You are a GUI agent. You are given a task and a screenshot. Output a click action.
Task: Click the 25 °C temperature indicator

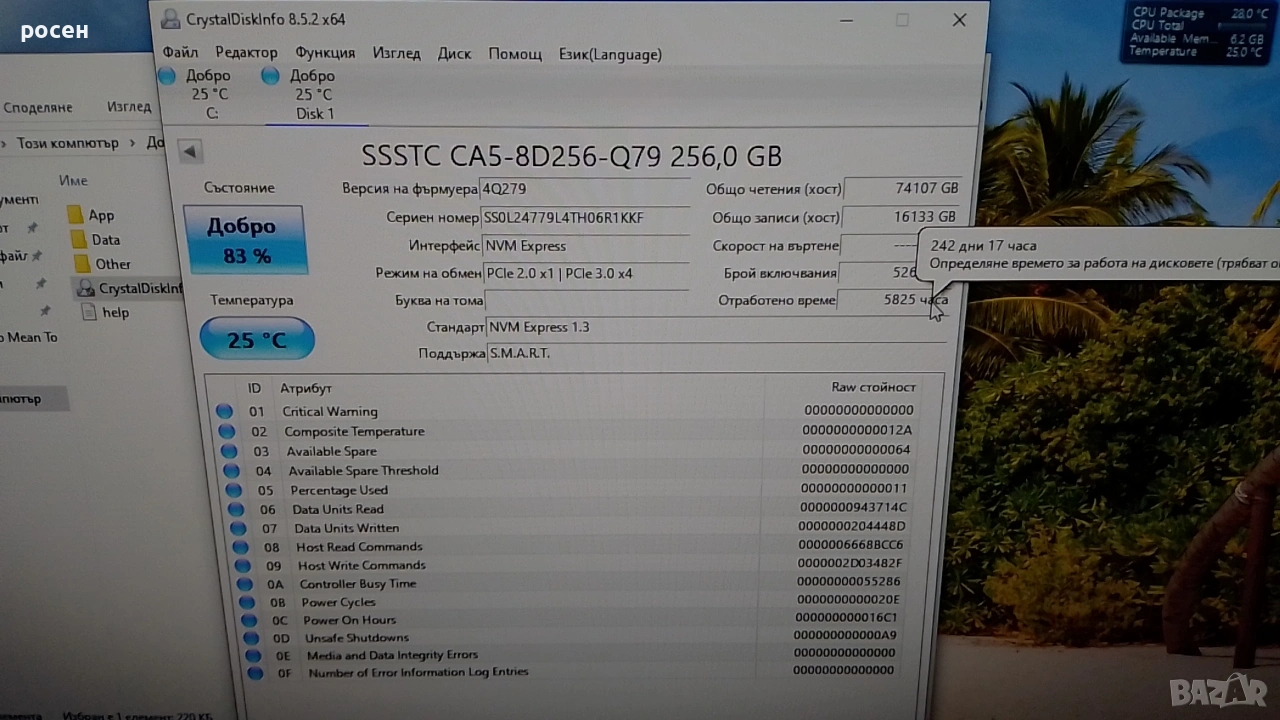[x=257, y=340]
